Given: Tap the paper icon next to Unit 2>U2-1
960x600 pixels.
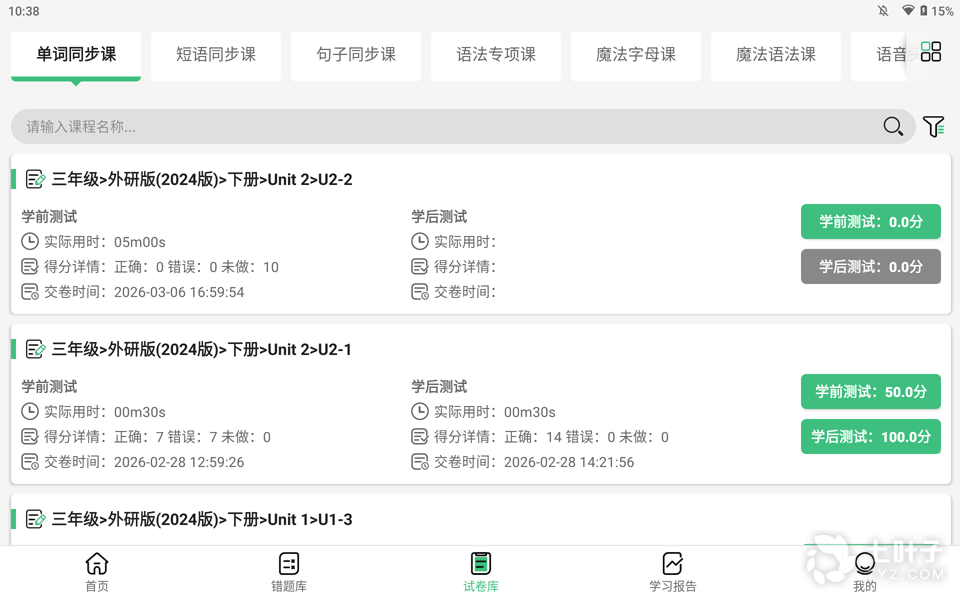Looking at the screenshot, I should point(36,350).
